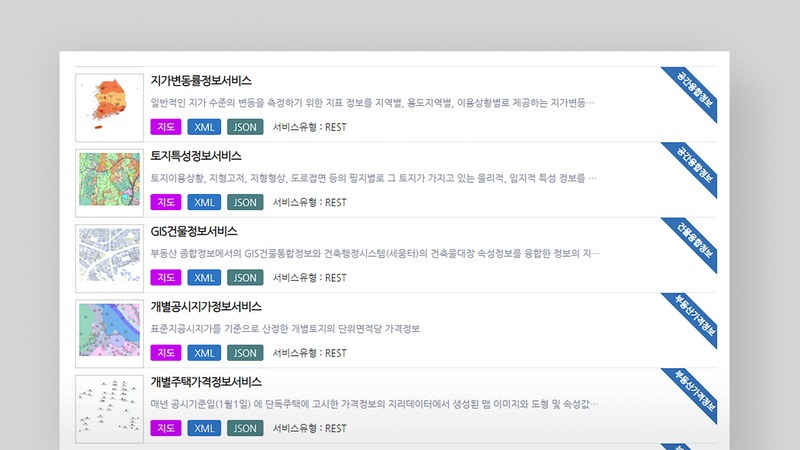Open the 개별주택가격정보서비스 title link
This screenshot has height=450, width=800.
(206, 382)
